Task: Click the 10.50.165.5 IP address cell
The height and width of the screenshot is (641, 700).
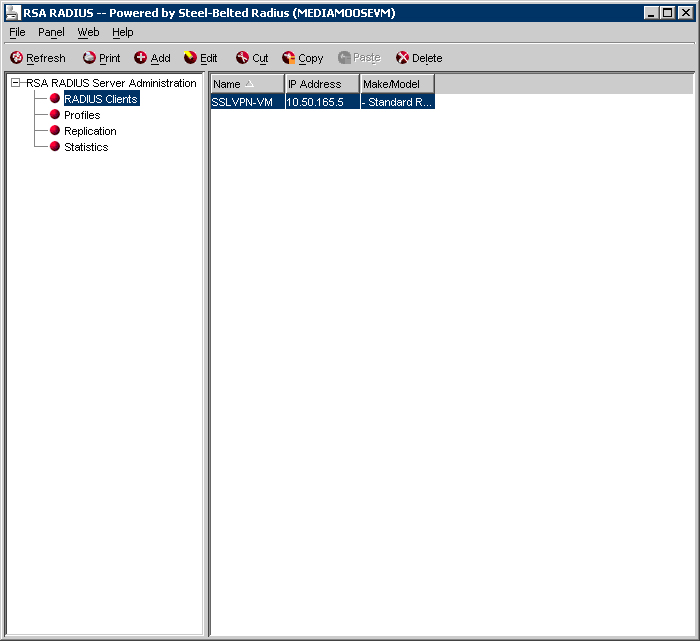Action: [x=322, y=102]
